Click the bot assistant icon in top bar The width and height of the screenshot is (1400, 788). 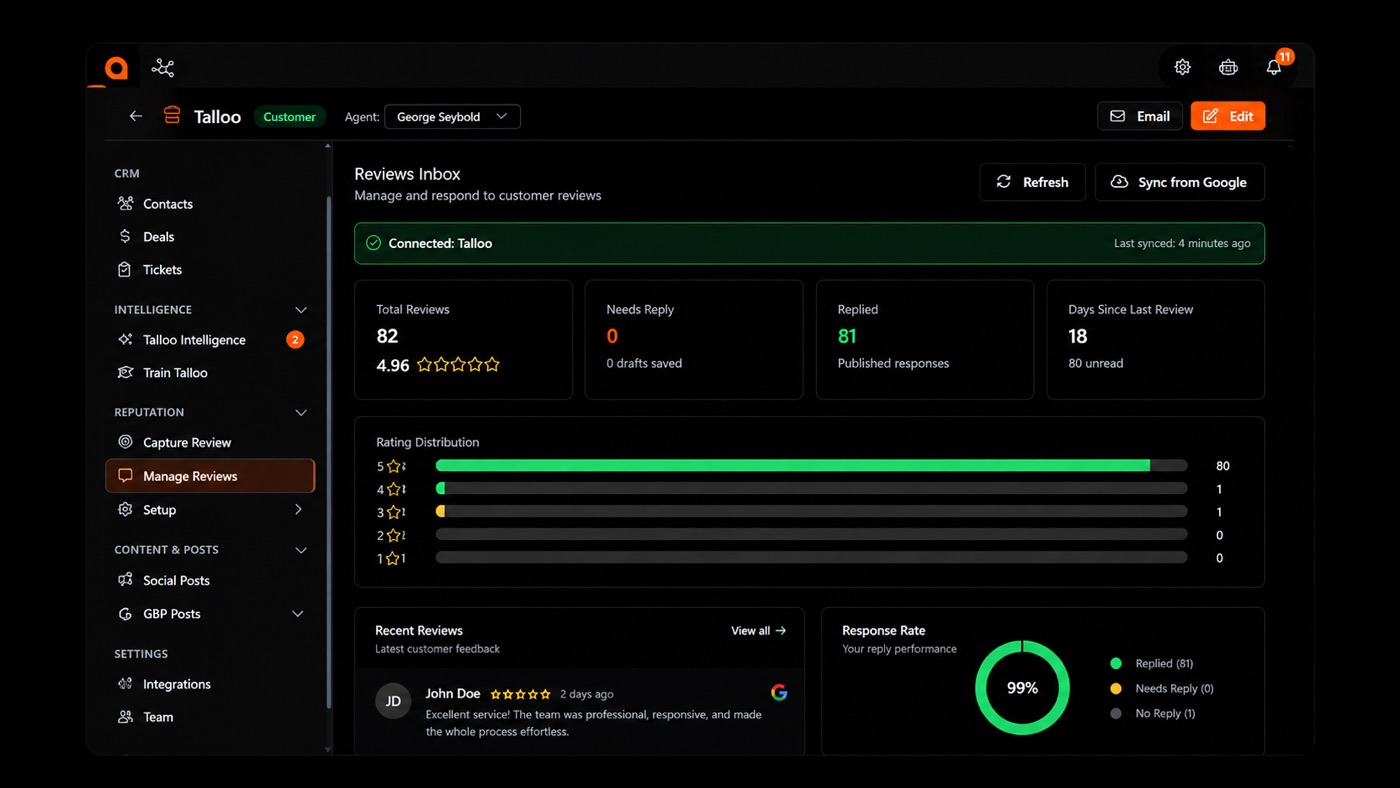pyautogui.click(x=1228, y=67)
